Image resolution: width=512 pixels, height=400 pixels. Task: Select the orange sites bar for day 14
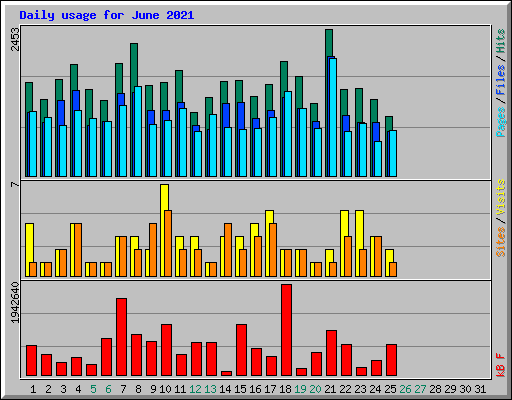[x=228, y=250]
